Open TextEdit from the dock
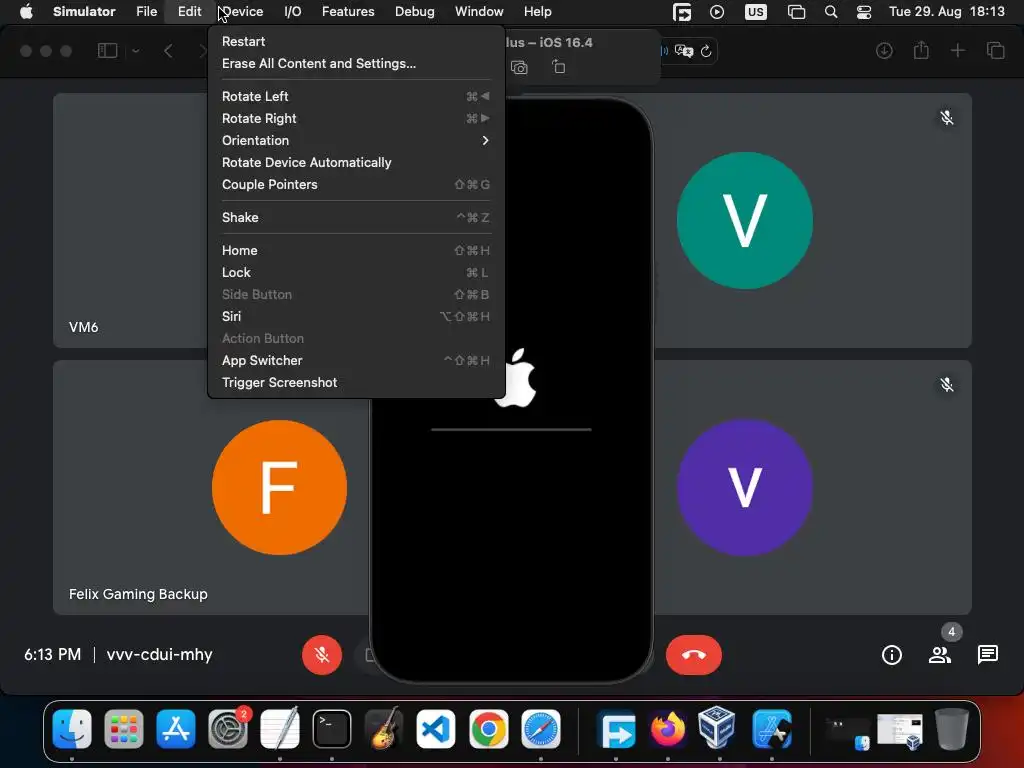 (x=280, y=729)
